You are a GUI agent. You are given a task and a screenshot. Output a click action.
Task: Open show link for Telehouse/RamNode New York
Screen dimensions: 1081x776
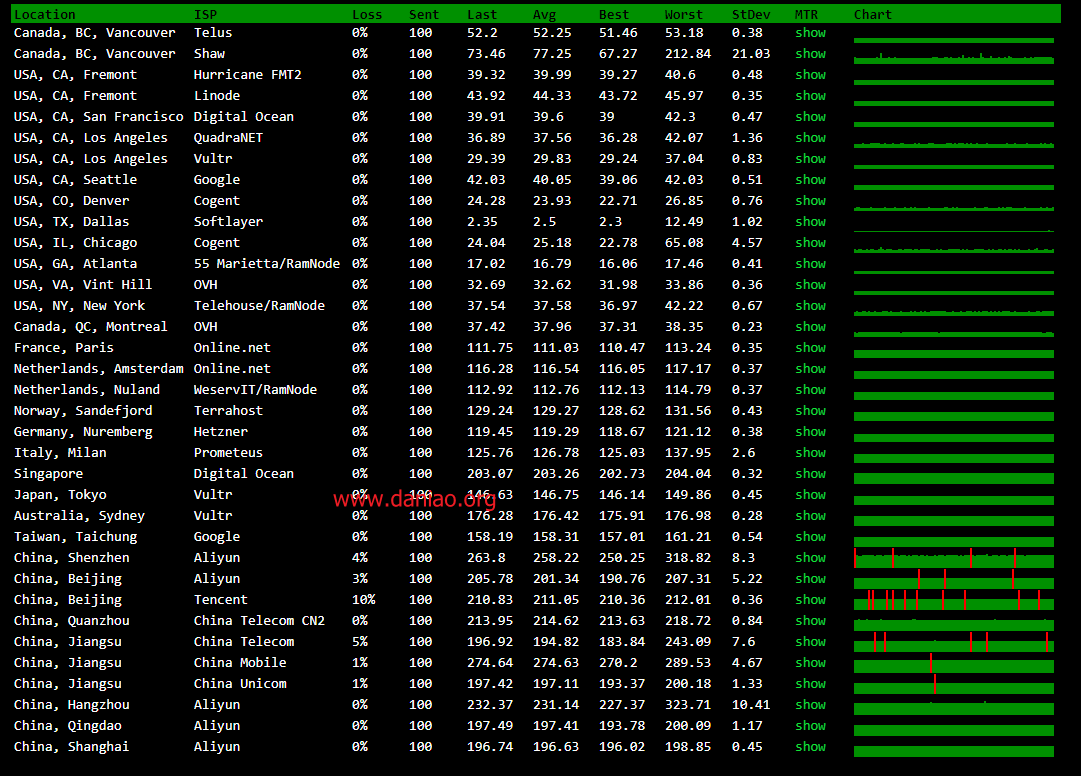pos(810,306)
